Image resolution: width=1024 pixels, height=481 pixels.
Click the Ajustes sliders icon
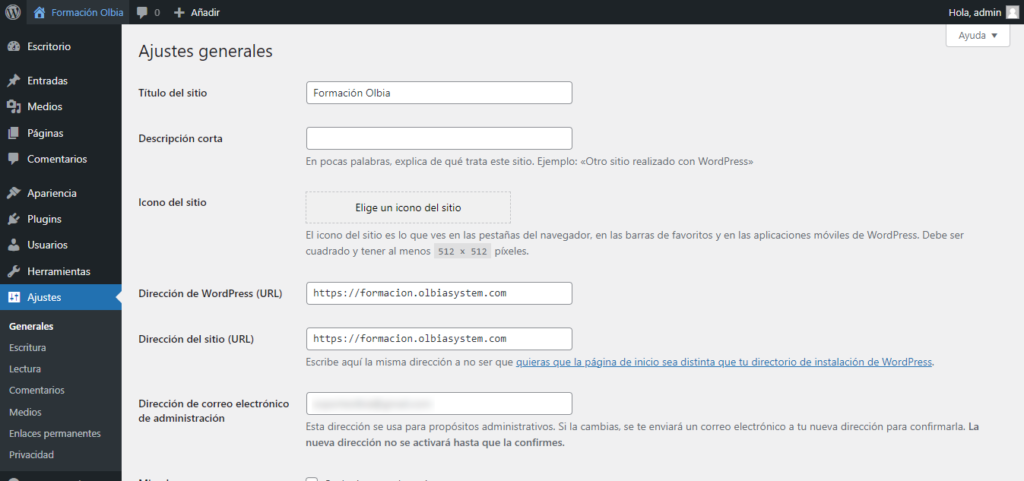tap(13, 298)
